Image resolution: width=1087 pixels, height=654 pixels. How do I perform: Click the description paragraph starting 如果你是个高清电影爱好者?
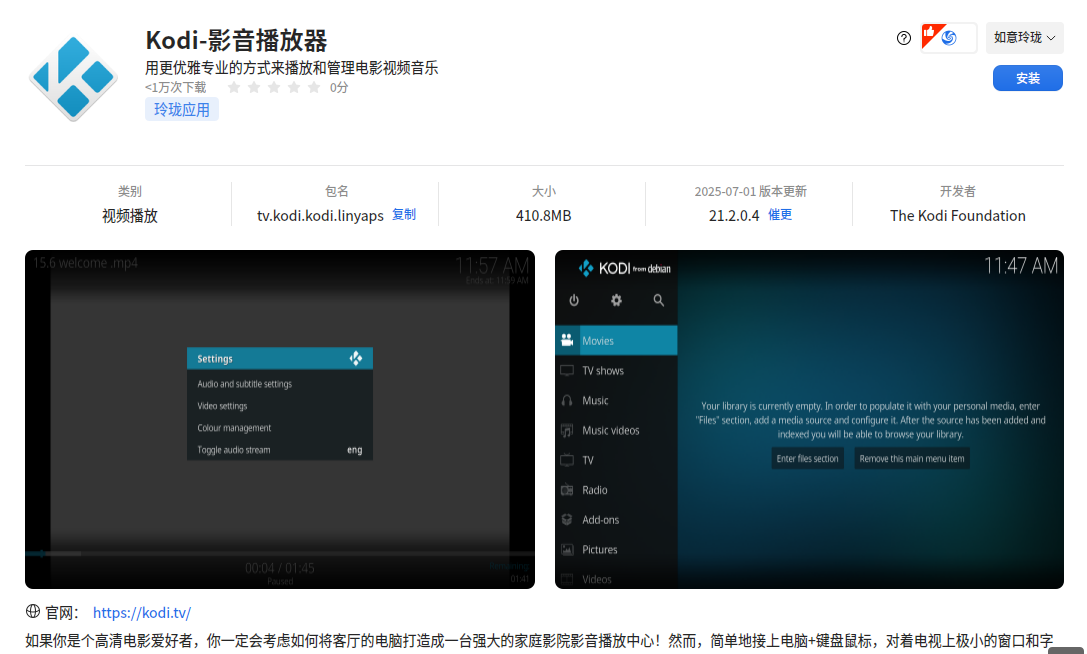[x=539, y=641]
